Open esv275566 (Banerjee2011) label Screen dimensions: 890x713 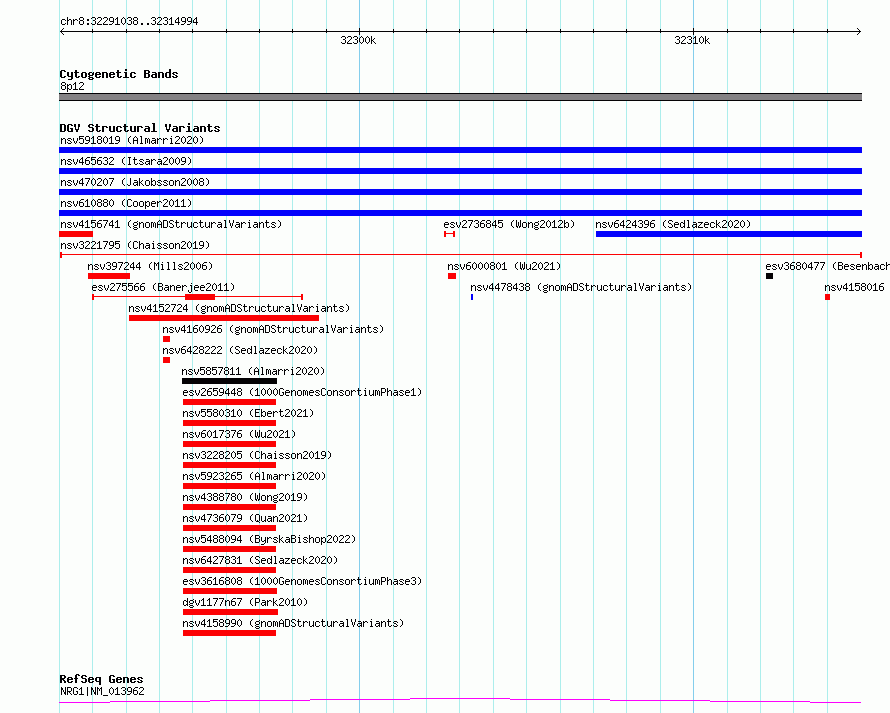[x=163, y=287]
